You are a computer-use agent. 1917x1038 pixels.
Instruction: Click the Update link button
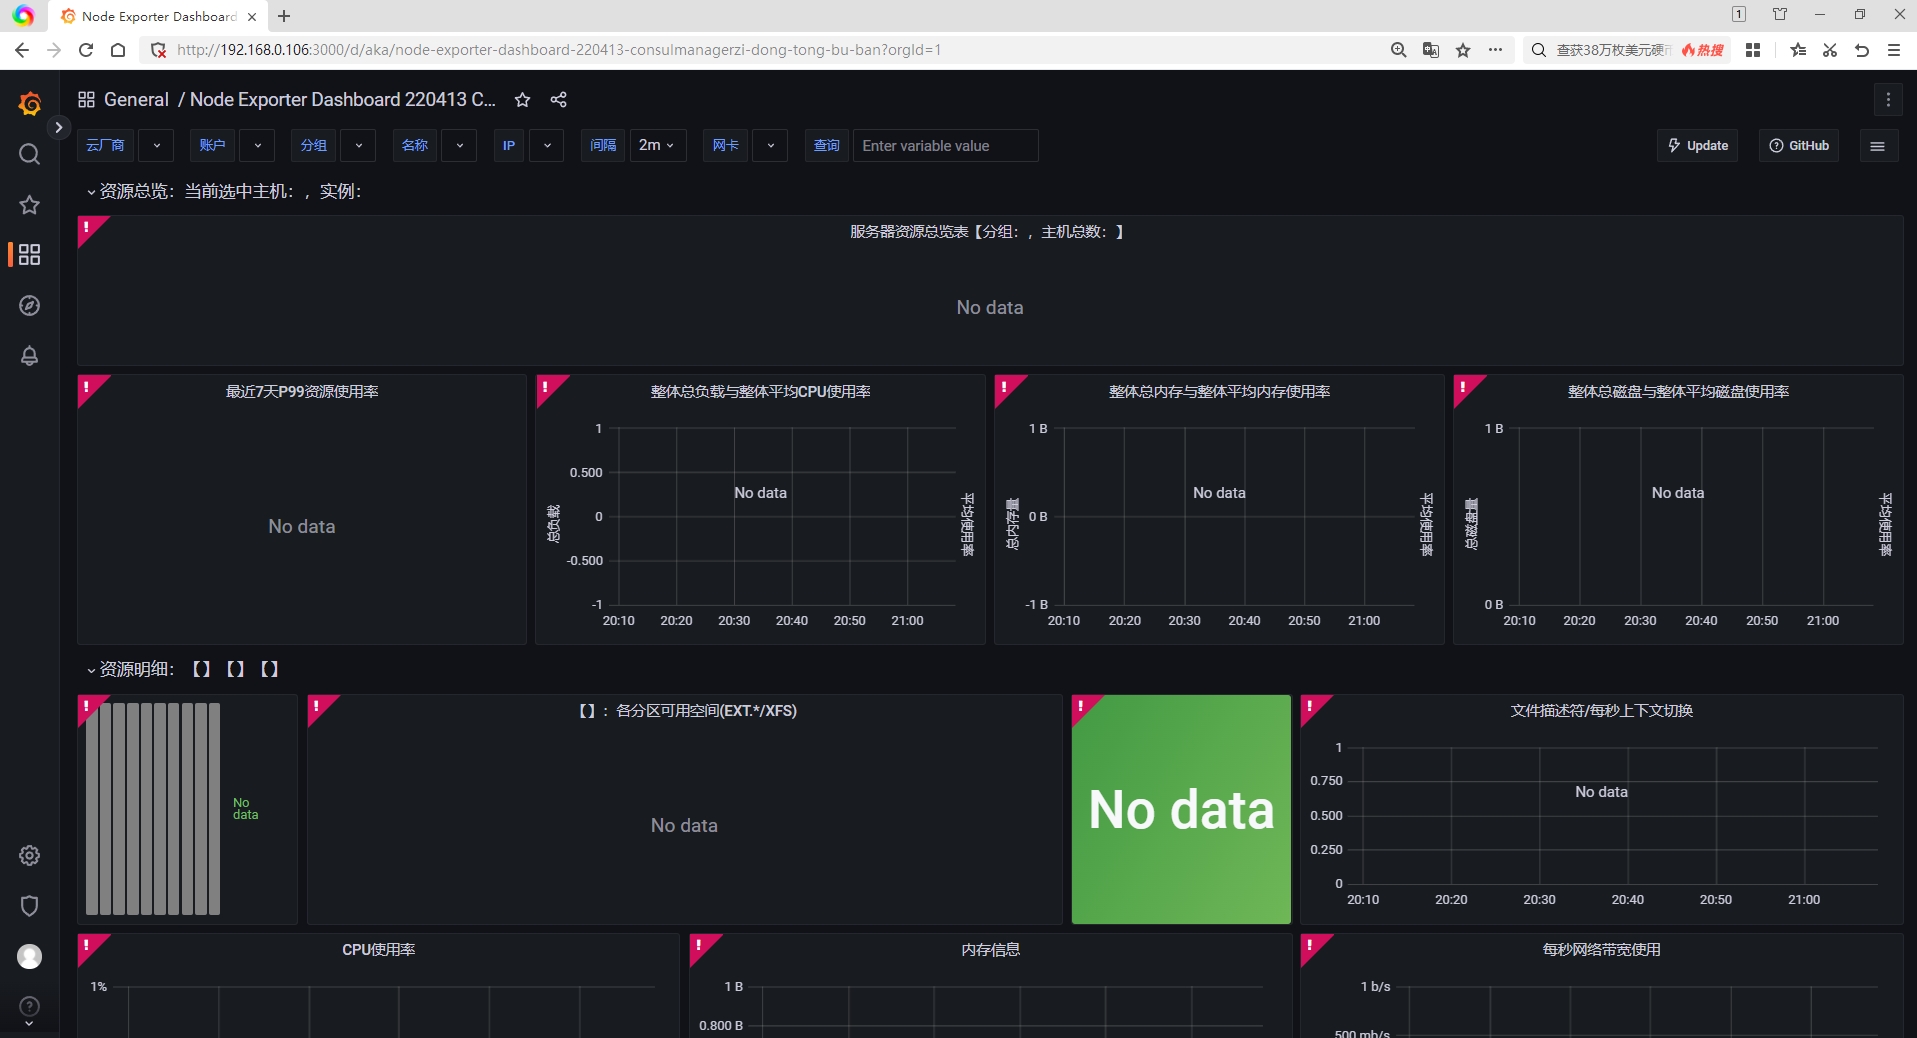[x=1698, y=146]
